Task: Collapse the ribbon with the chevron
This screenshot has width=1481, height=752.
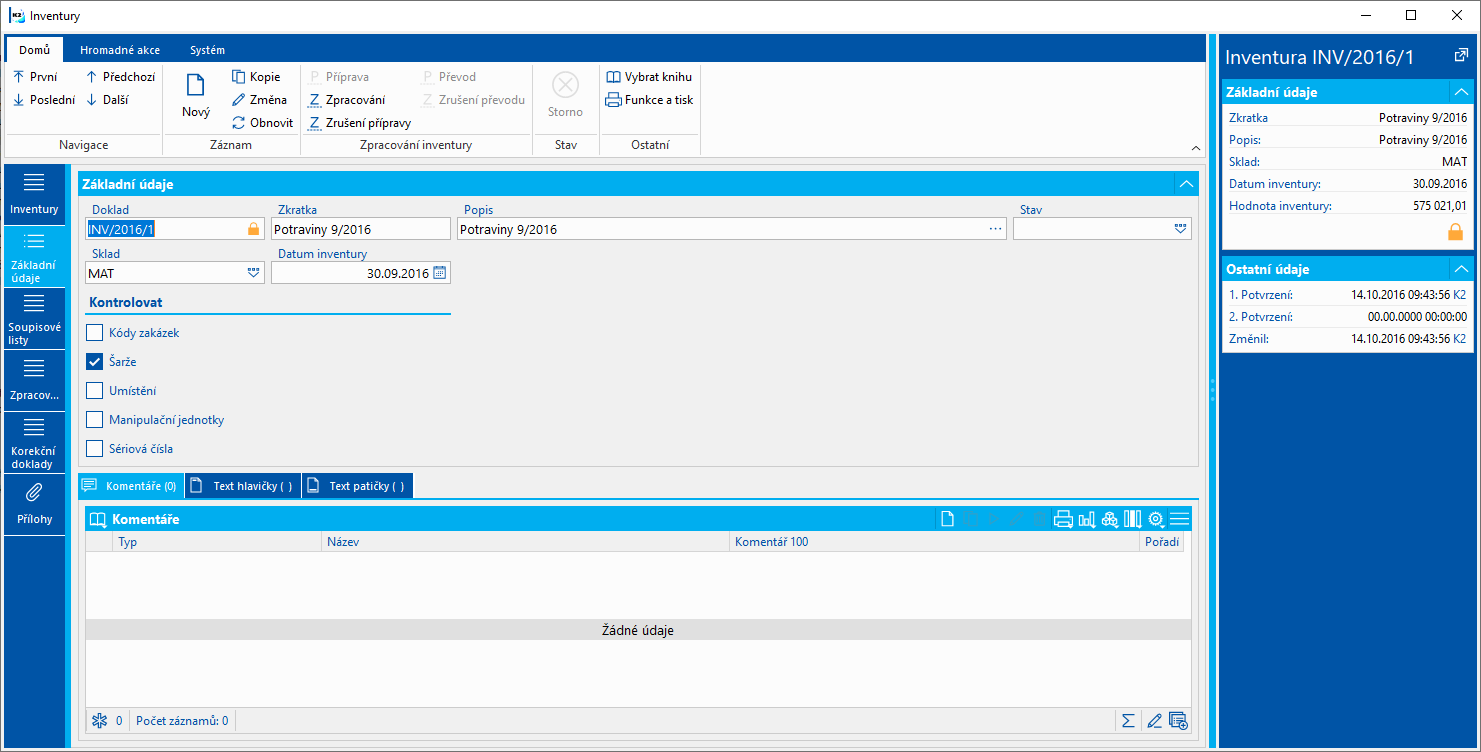Action: click(x=1196, y=148)
